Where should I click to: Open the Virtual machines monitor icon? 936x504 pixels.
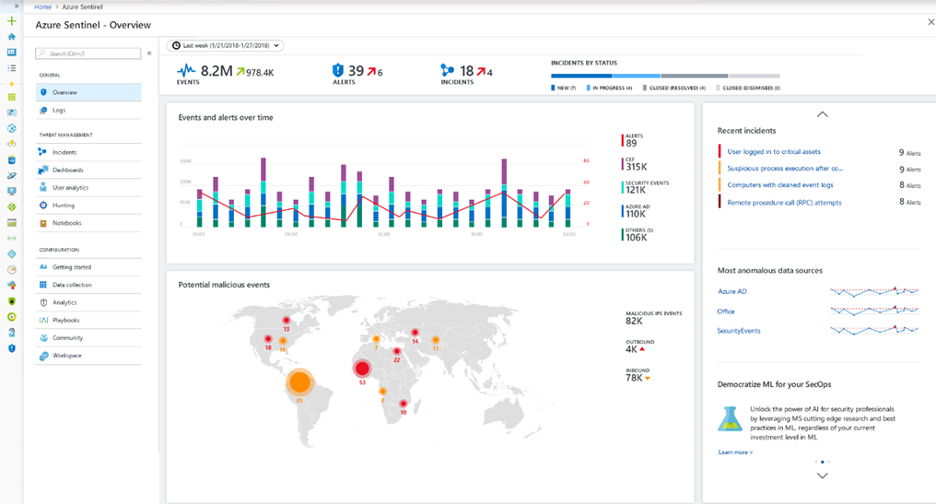(11, 191)
